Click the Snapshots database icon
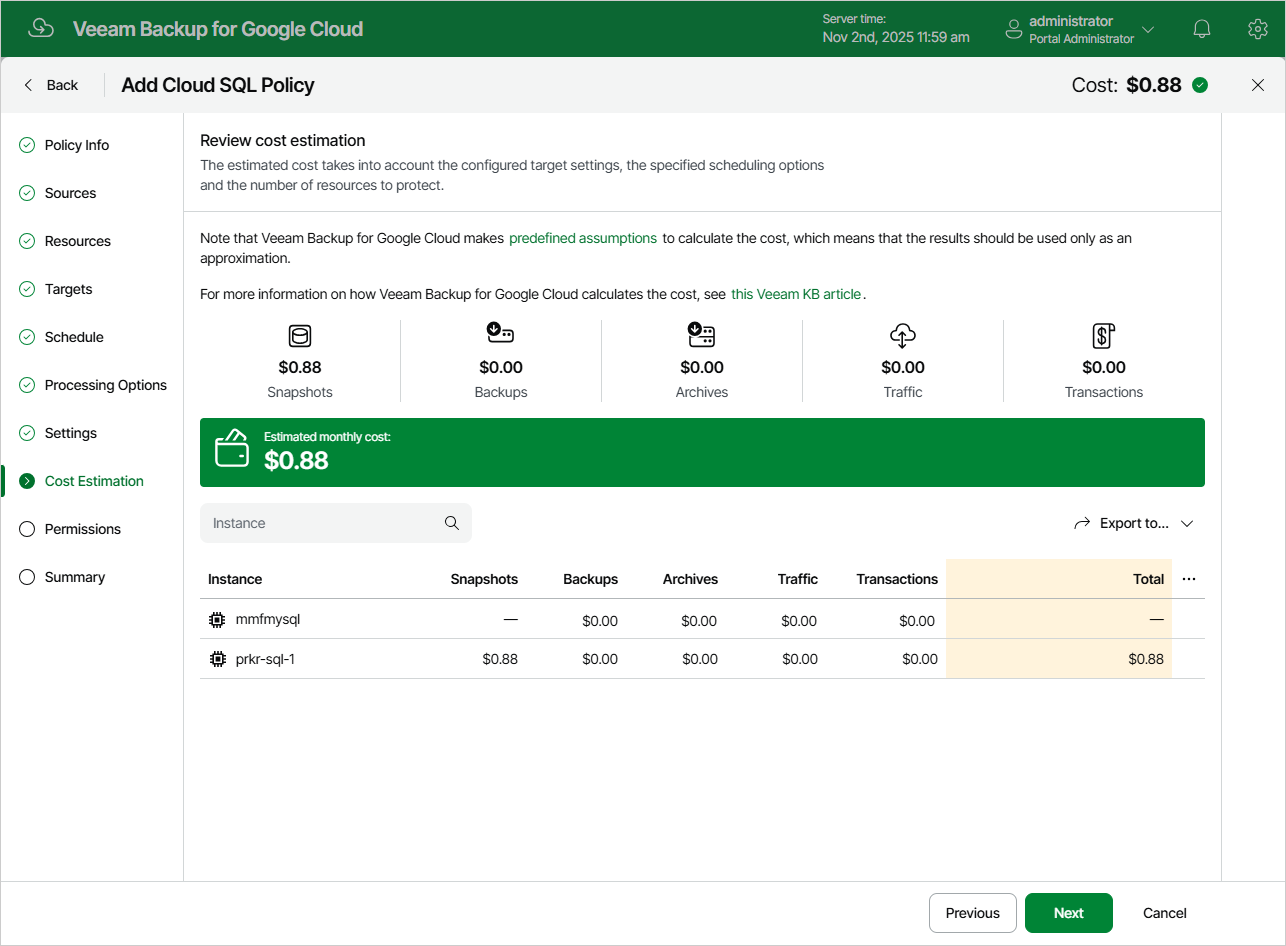1286x946 pixels. (x=300, y=336)
